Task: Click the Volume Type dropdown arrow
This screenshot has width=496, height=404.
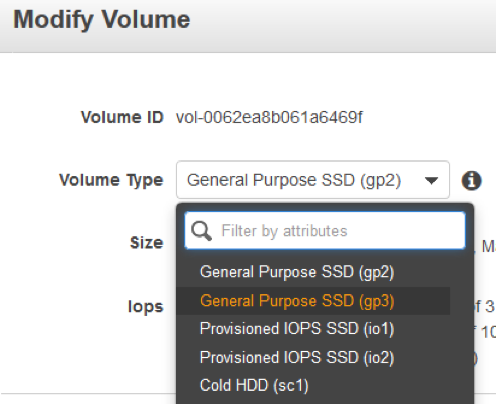Action: [x=431, y=181]
